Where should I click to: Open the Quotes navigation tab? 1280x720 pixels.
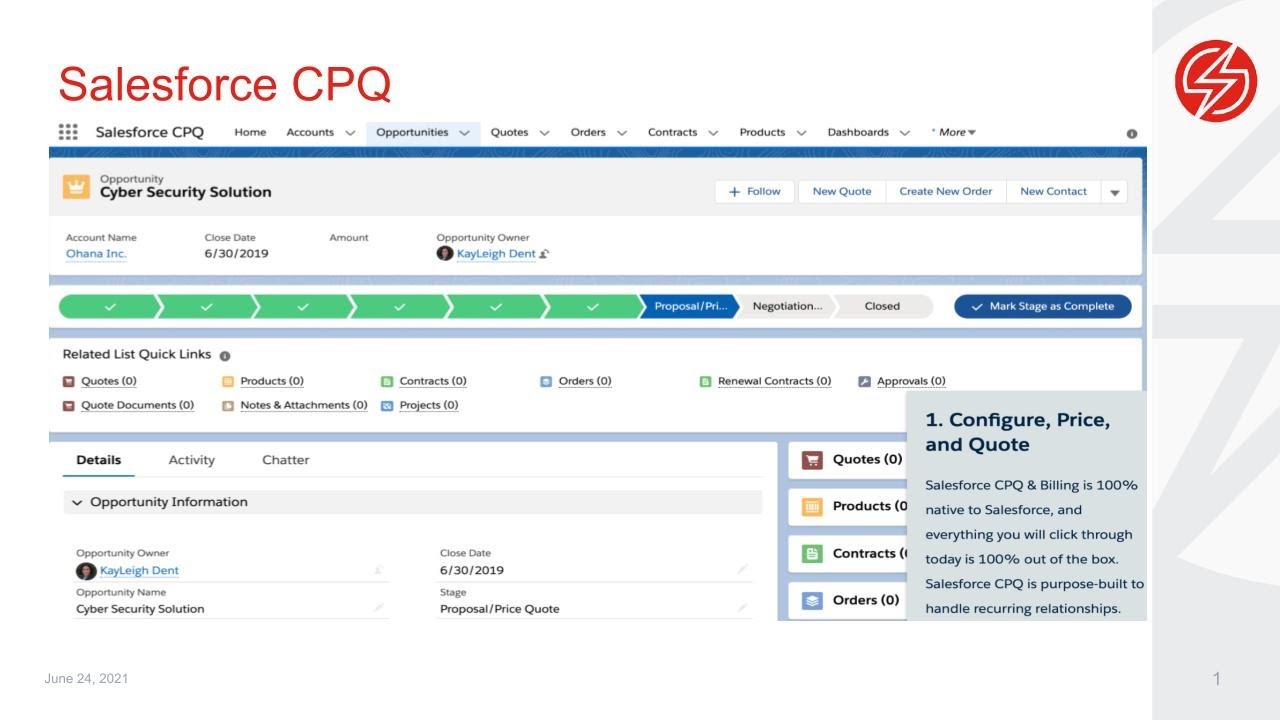pos(509,132)
